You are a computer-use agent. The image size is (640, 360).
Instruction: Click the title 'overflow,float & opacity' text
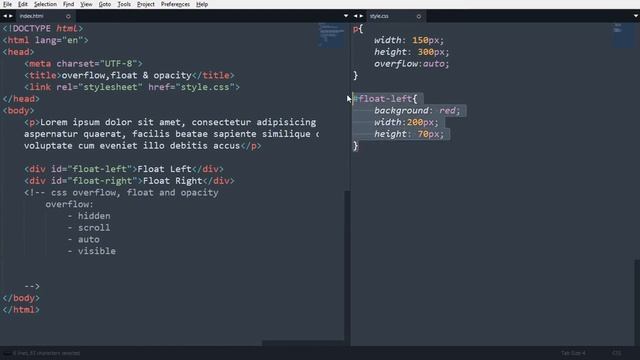(127, 76)
